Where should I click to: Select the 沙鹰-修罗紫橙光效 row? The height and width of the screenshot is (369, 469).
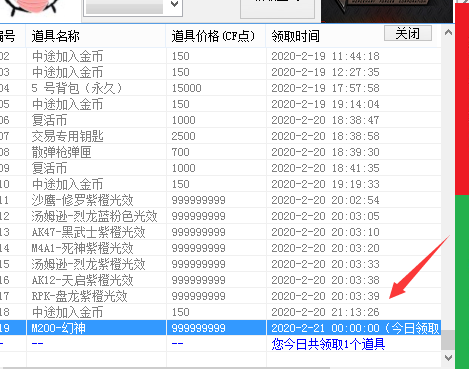(220, 200)
